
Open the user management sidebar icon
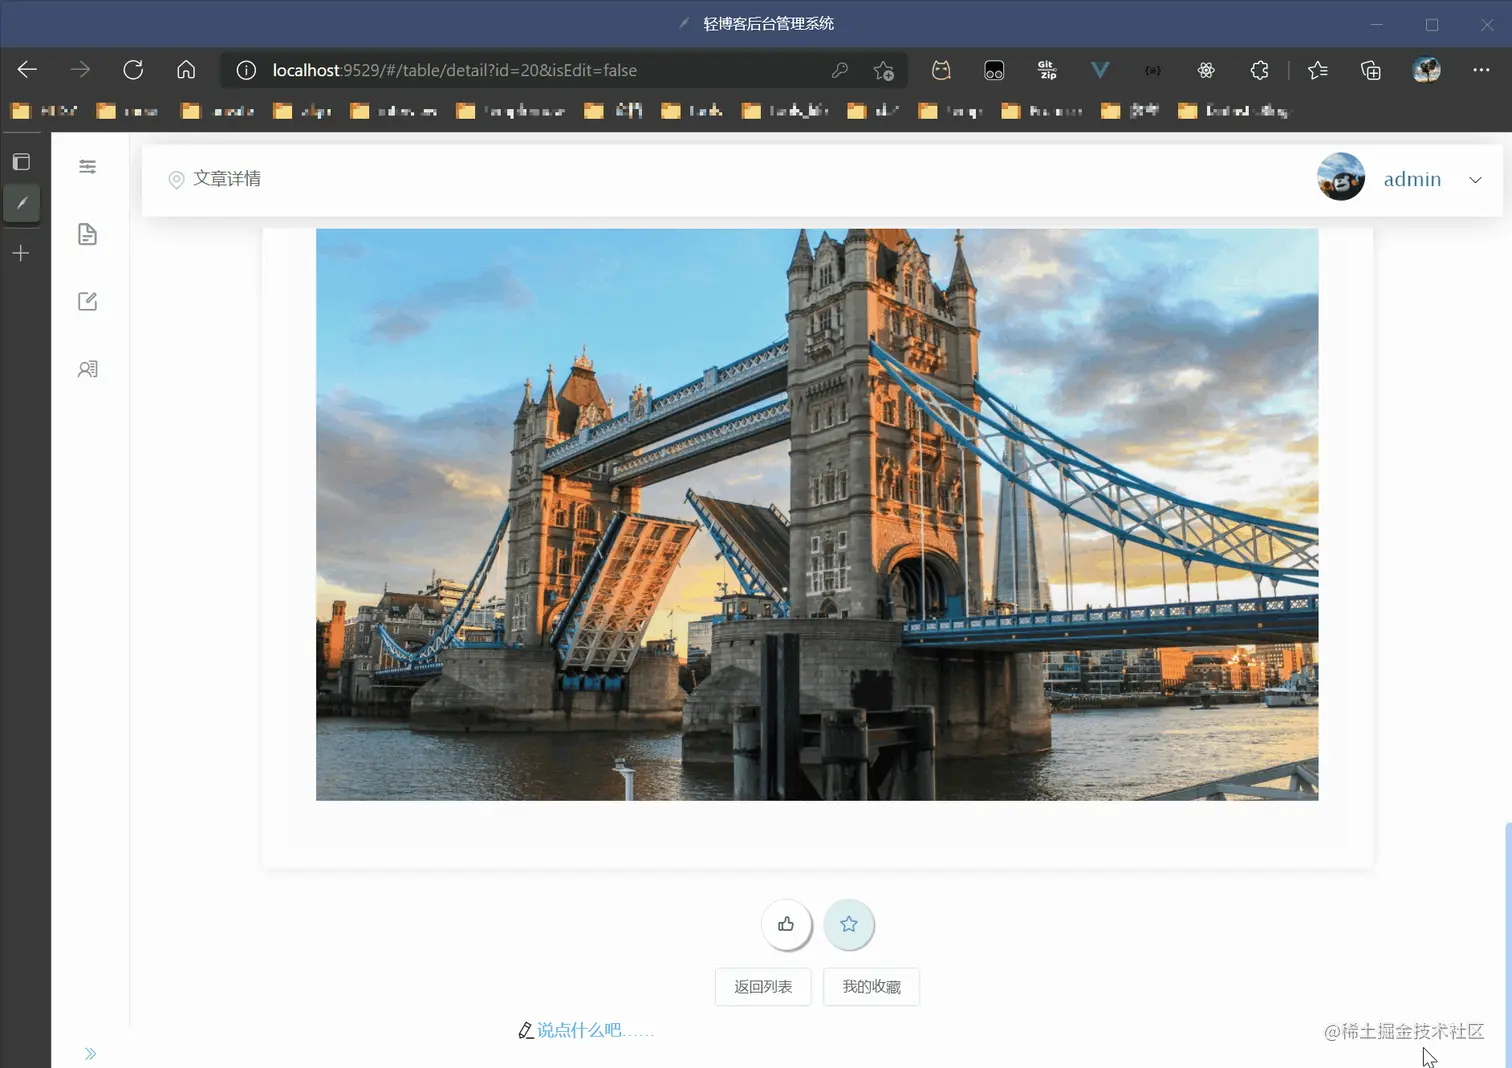coord(88,369)
